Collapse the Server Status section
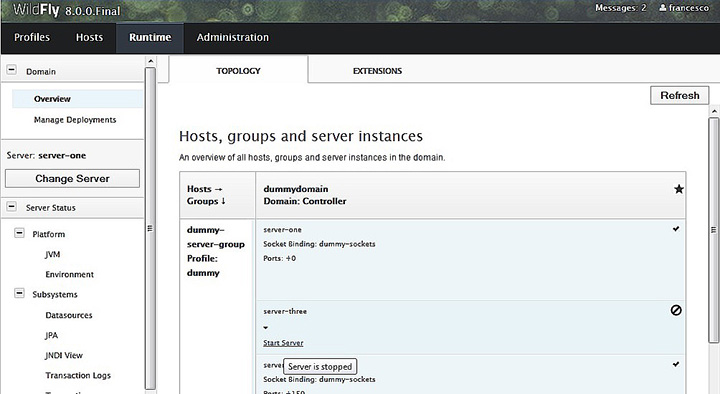The width and height of the screenshot is (720, 394). point(11,207)
